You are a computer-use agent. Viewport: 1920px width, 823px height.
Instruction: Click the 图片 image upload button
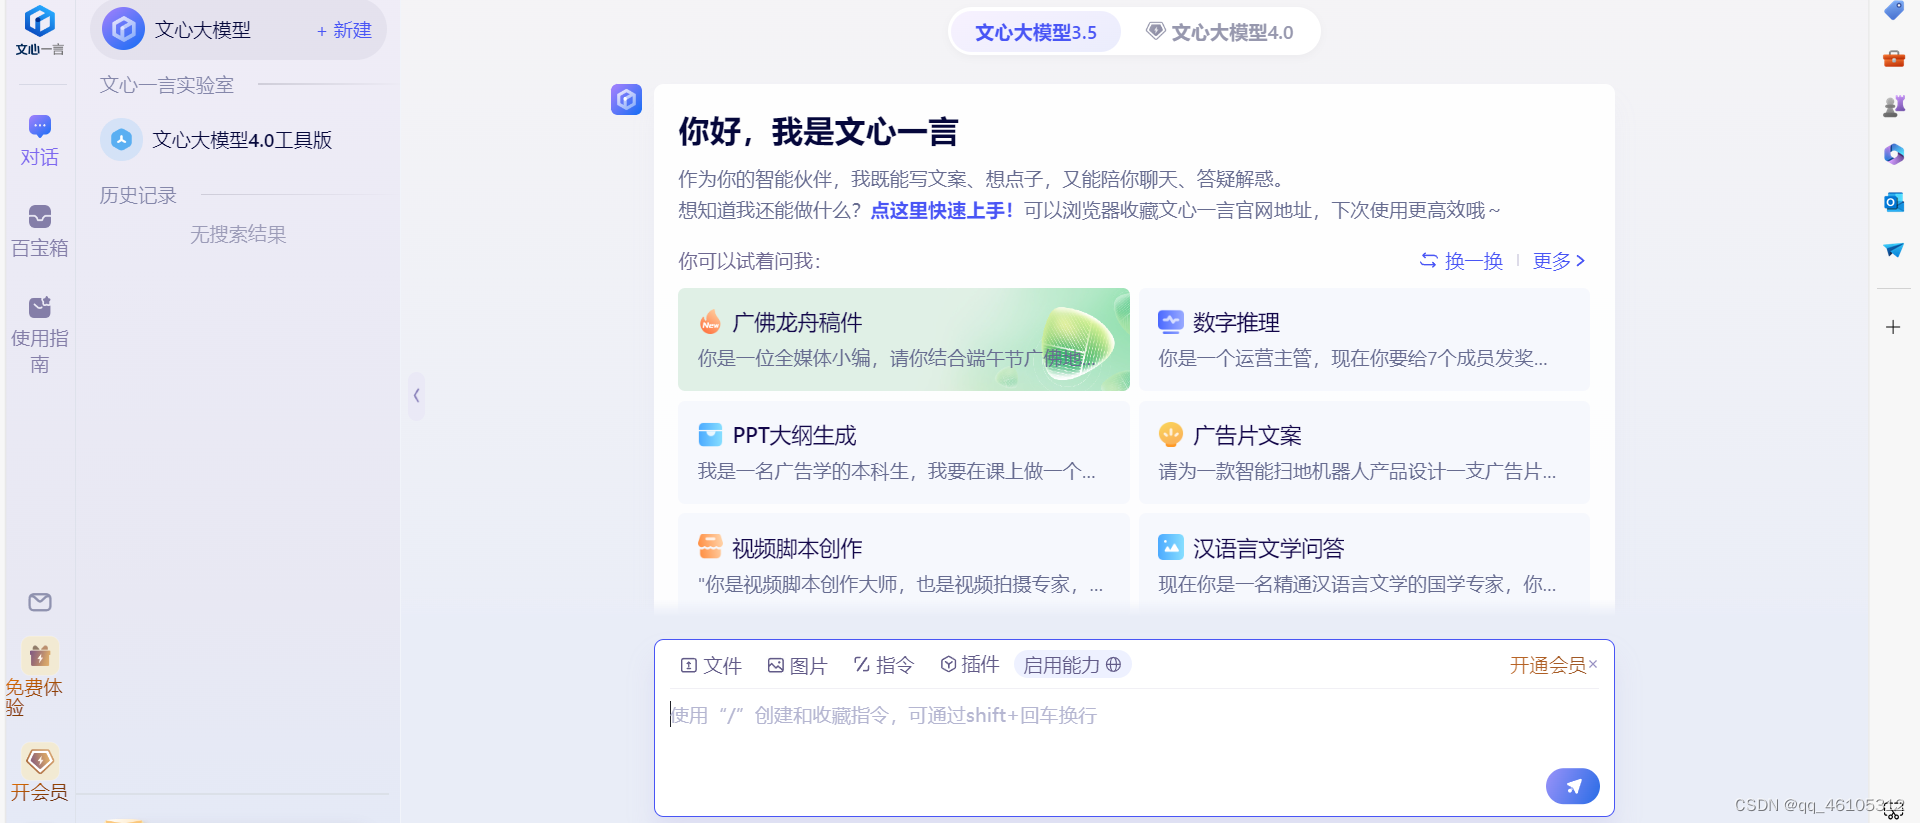click(797, 665)
